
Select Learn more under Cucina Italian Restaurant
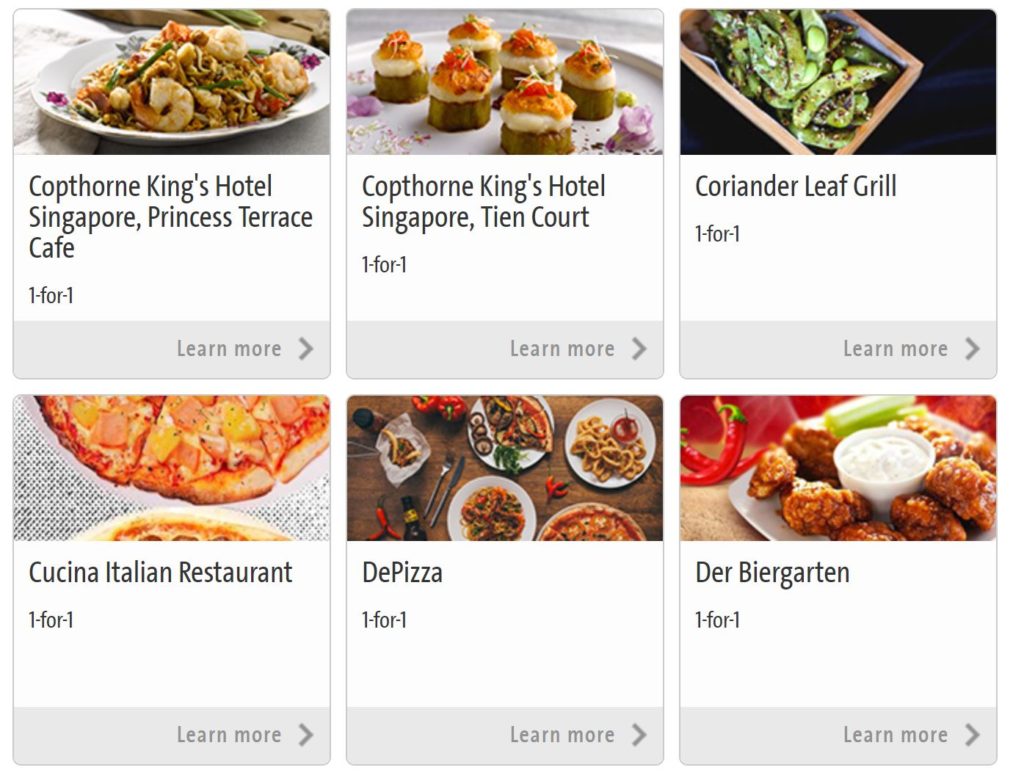(229, 734)
